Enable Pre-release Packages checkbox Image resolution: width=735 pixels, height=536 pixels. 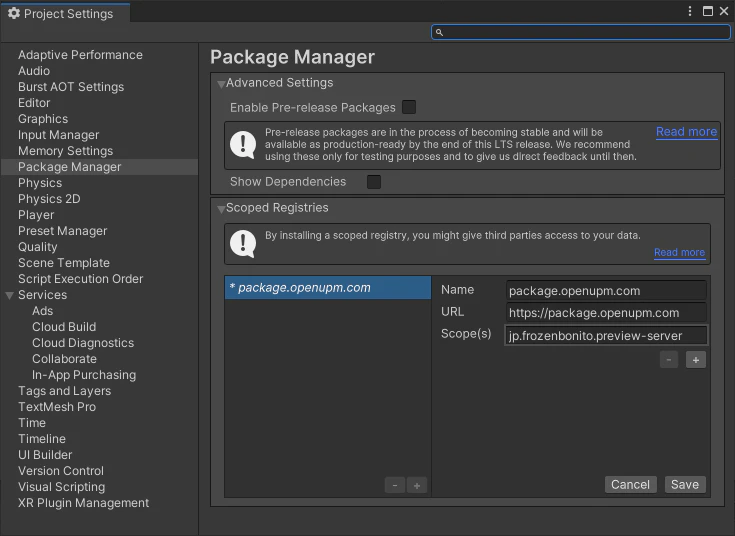tap(409, 107)
